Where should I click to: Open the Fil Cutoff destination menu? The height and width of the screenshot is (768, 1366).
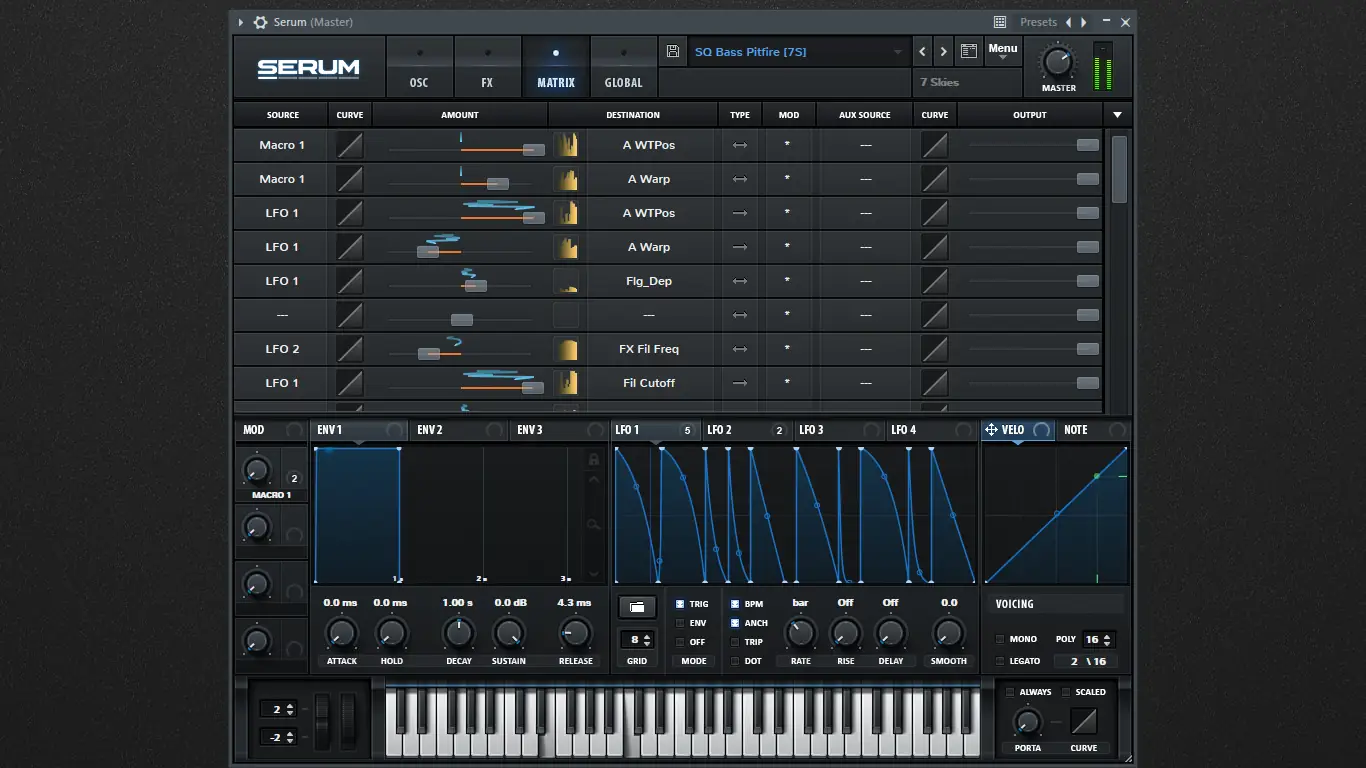pos(649,383)
